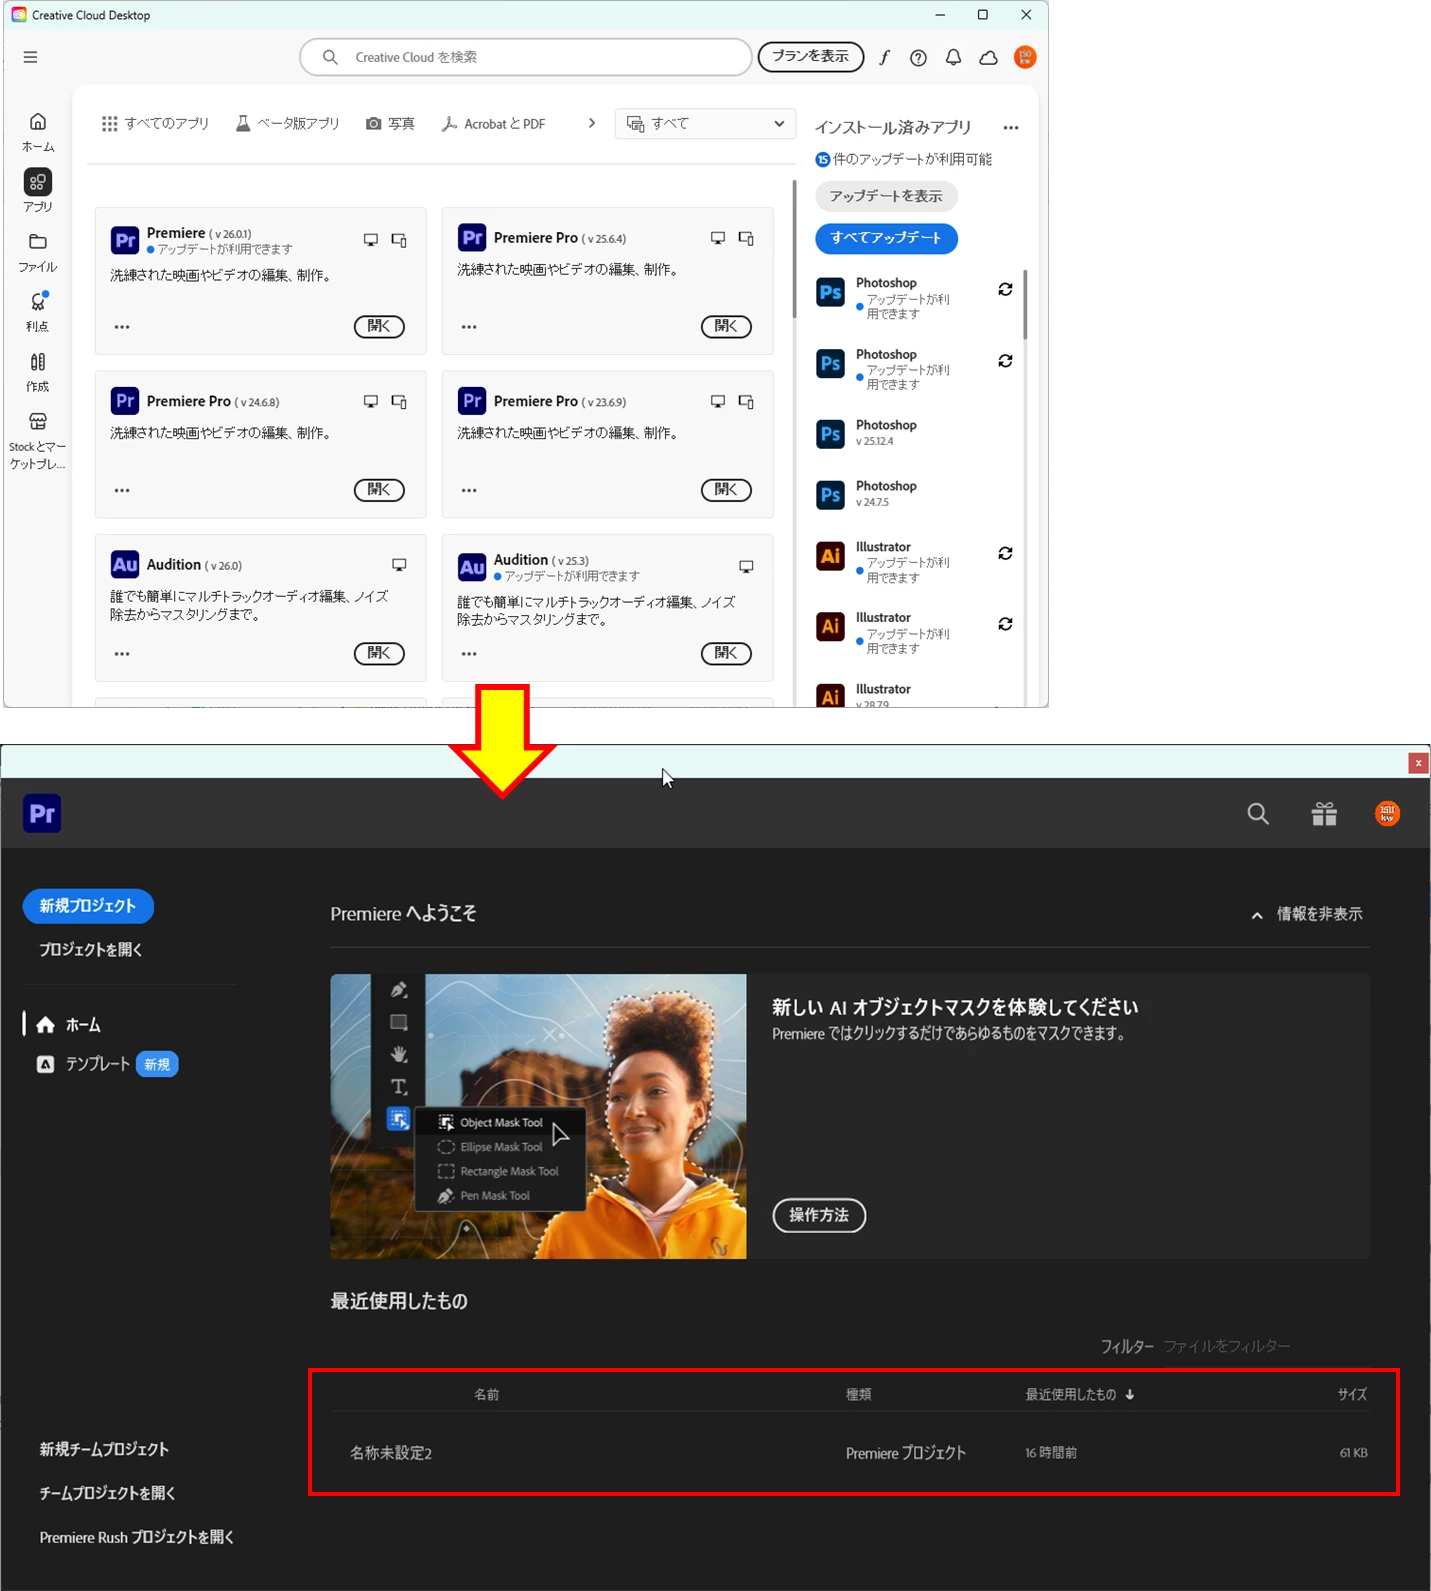Go to Home in Creative Cloud sidebar

click(38, 132)
